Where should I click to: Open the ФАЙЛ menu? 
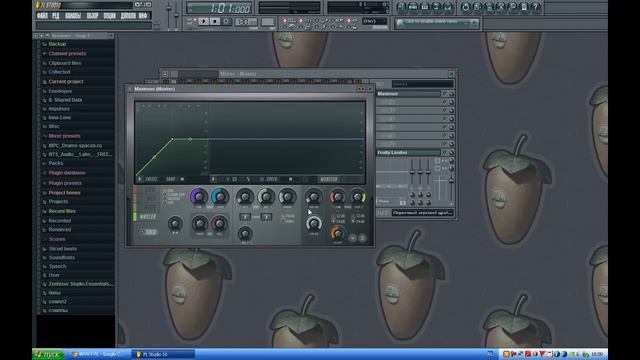42,16
